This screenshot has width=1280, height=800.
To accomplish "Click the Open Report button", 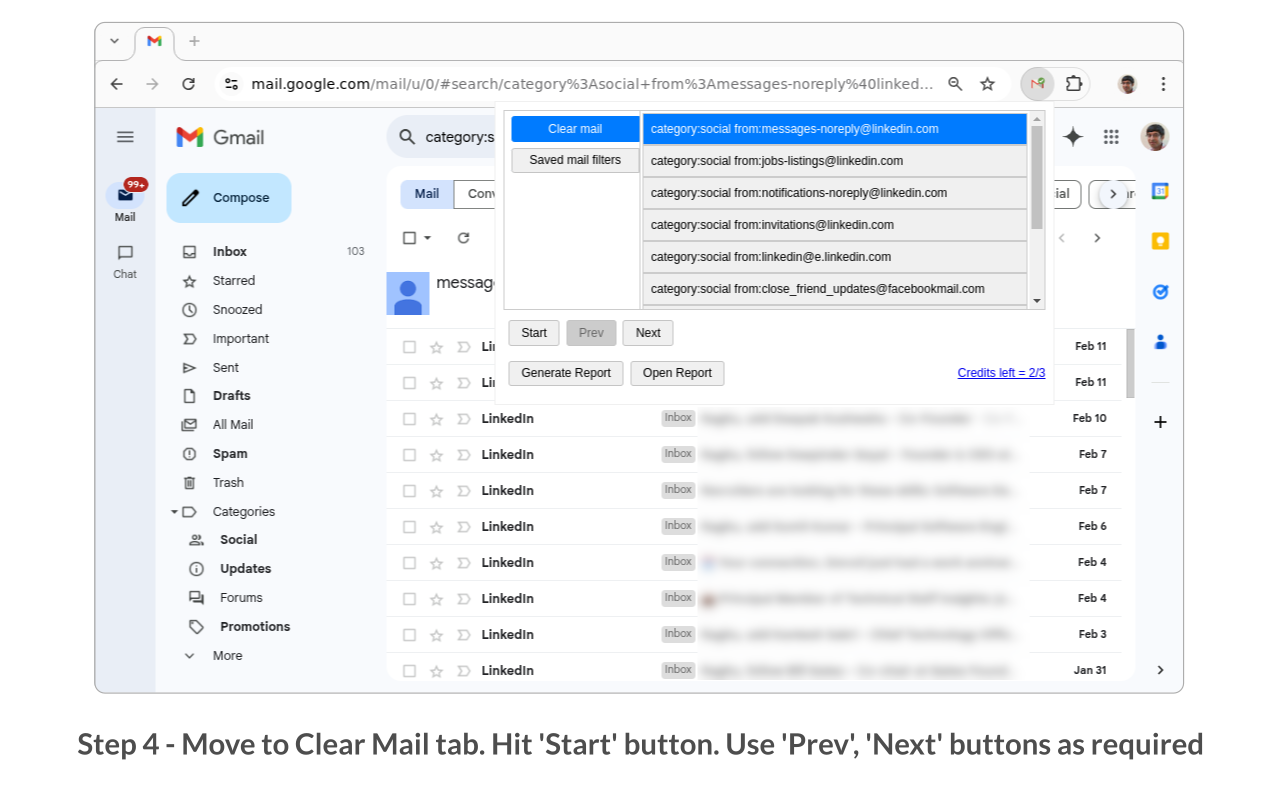I will (677, 373).
